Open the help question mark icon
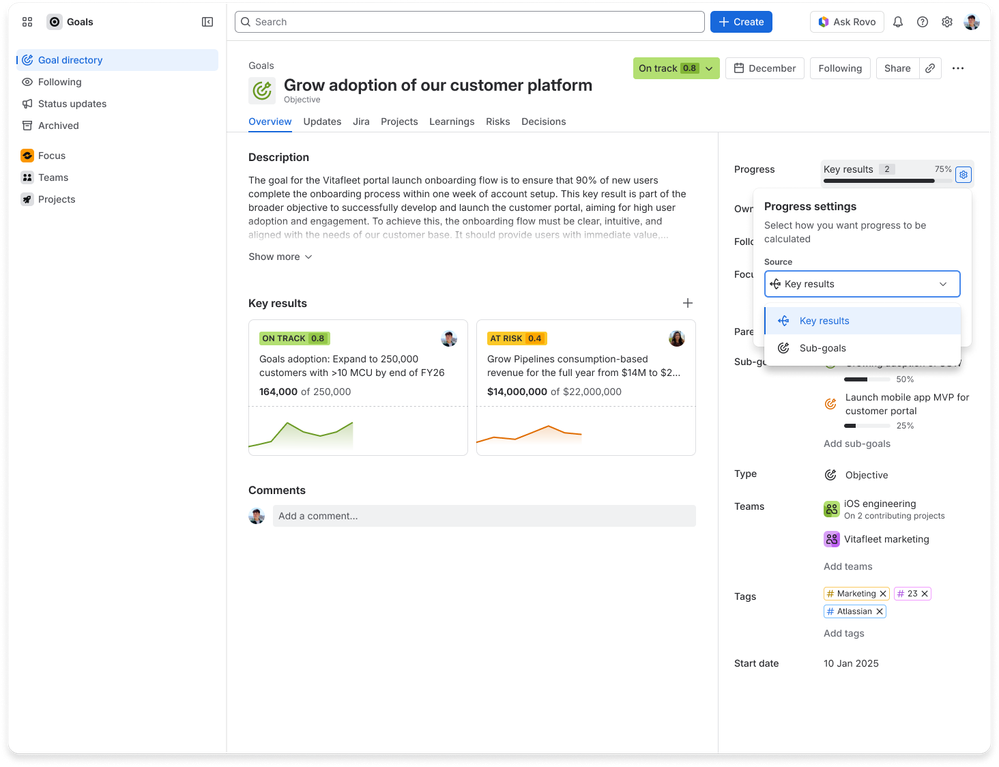The image size is (999, 767). pos(922,22)
